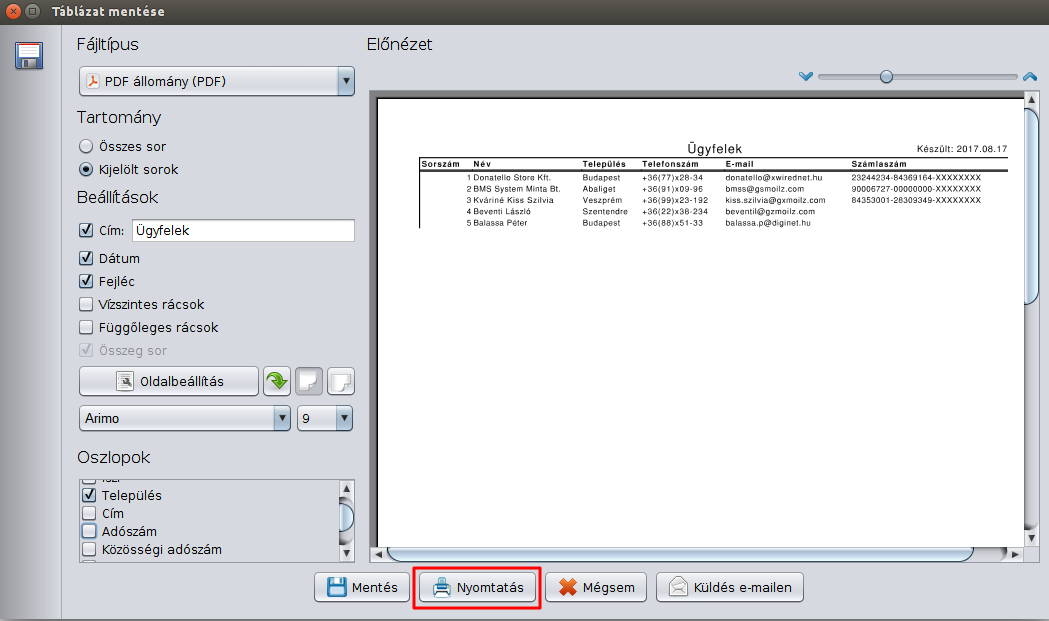Image resolution: width=1049 pixels, height=621 pixels.
Task: Click the Küldés e-mailen envelope button
Action: pyautogui.click(x=729, y=587)
